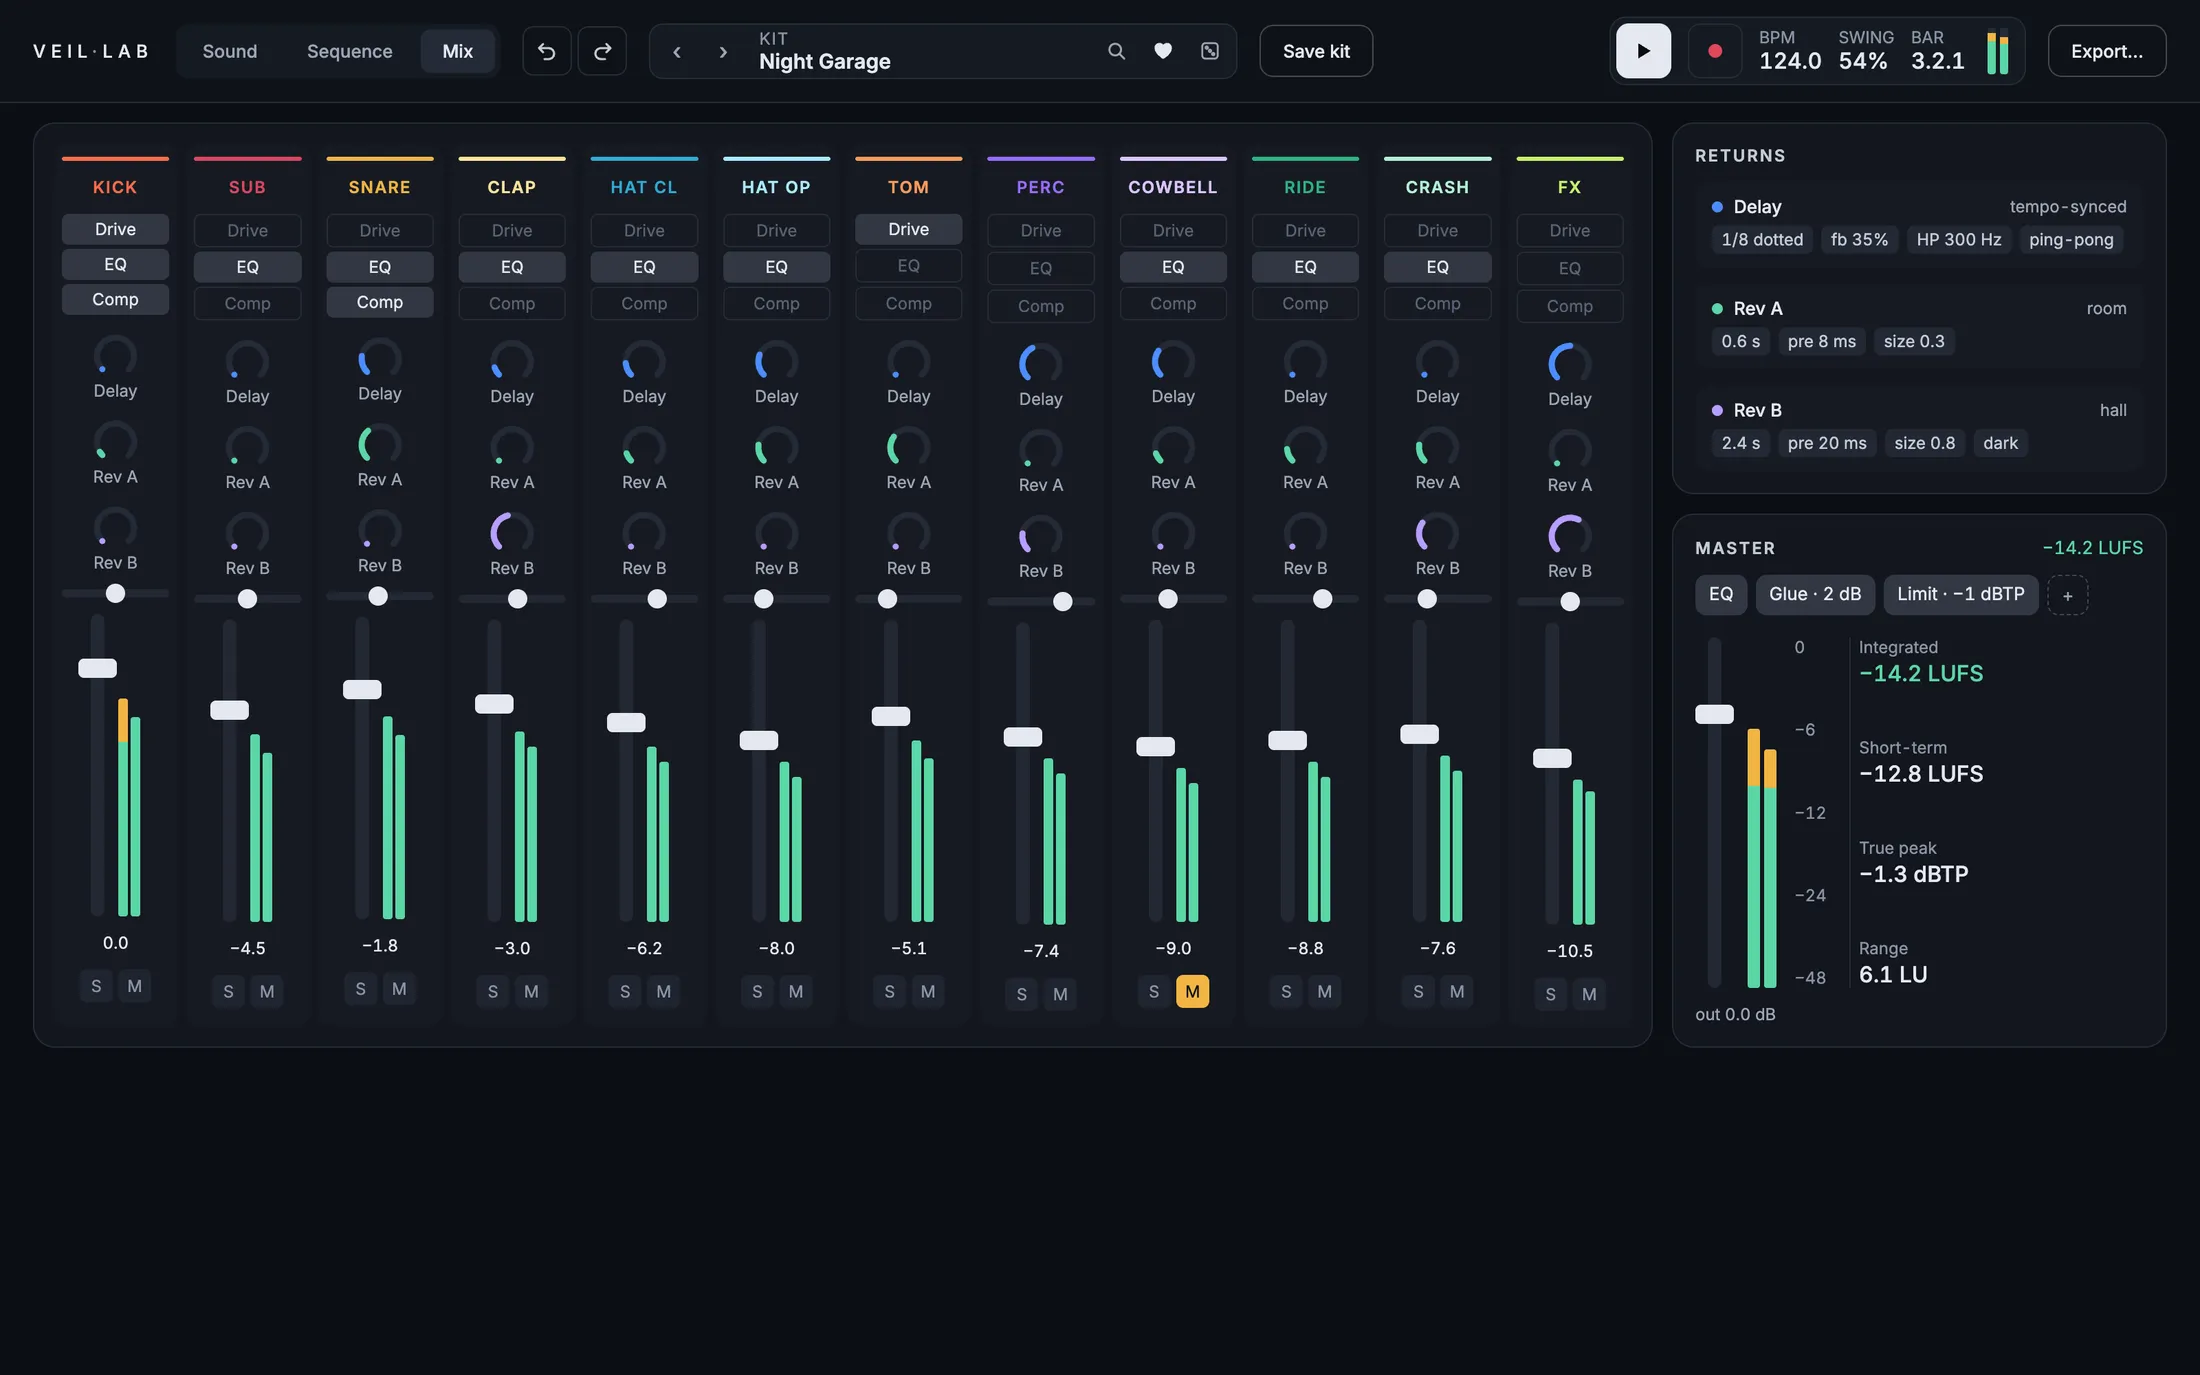Open kit search magnifier icon
Screen dimensions: 2200x1375
(1116, 51)
